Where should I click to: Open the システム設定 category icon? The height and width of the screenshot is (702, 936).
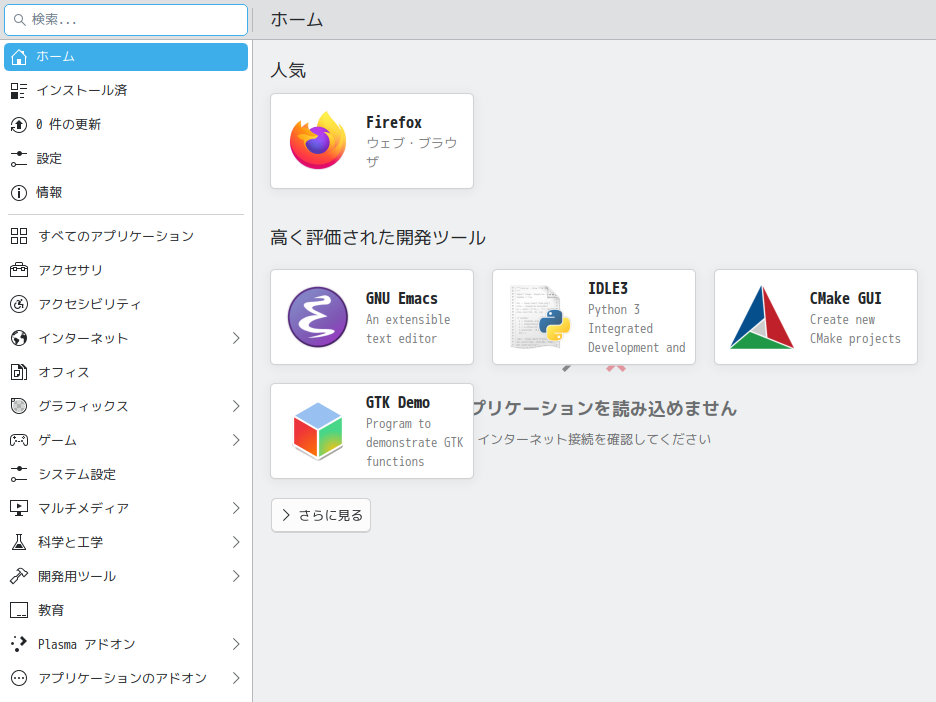tap(17, 473)
